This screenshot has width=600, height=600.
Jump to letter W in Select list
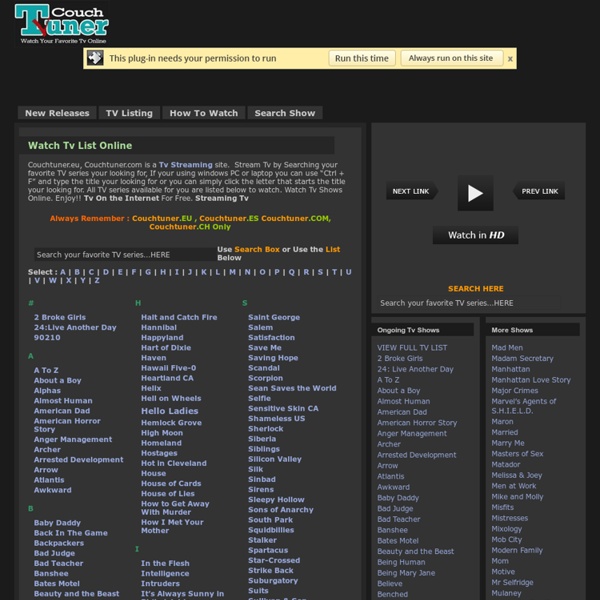coord(52,280)
